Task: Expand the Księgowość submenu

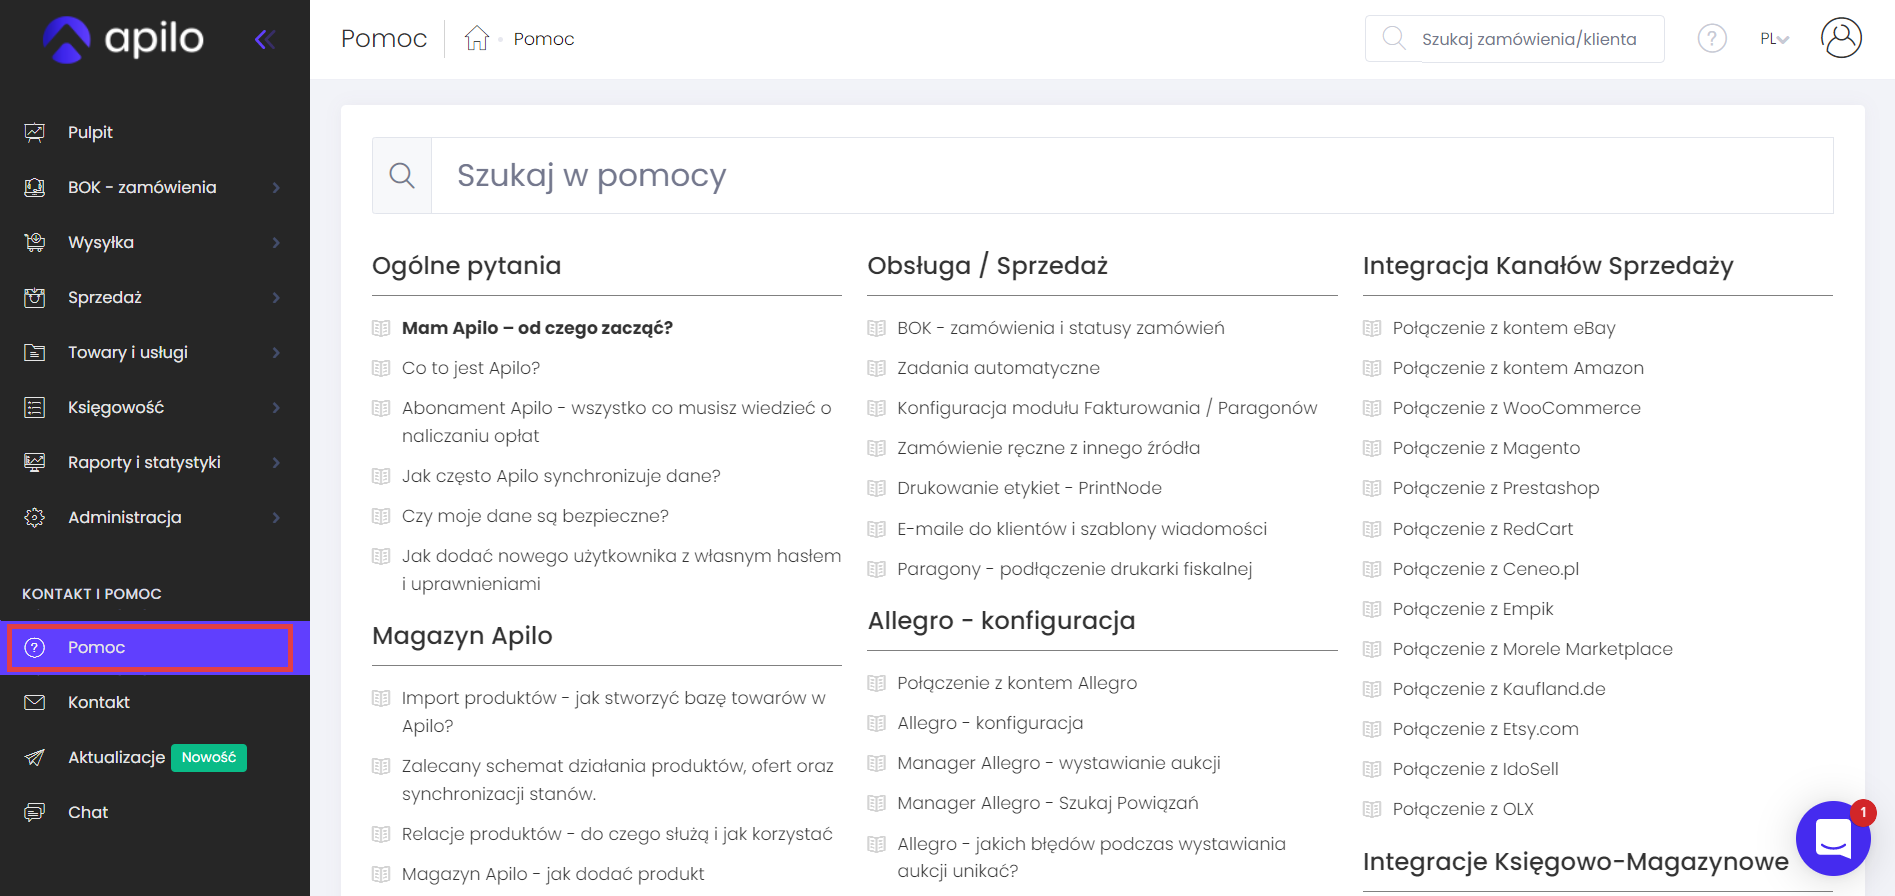Action: click(276, 408)
